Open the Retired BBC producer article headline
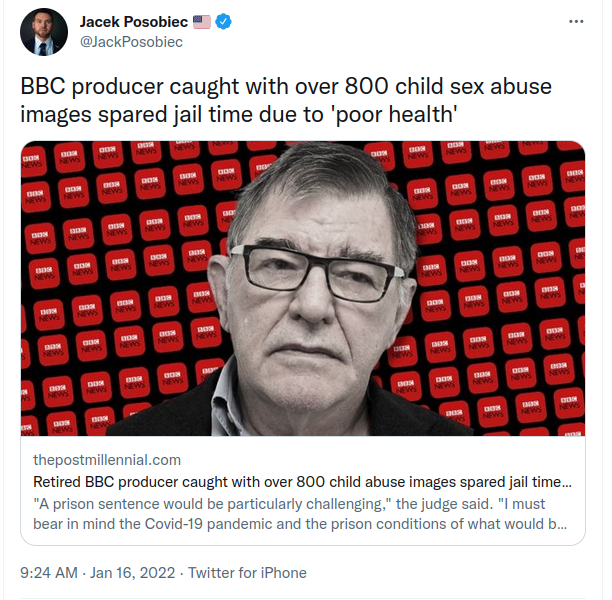 302,482
